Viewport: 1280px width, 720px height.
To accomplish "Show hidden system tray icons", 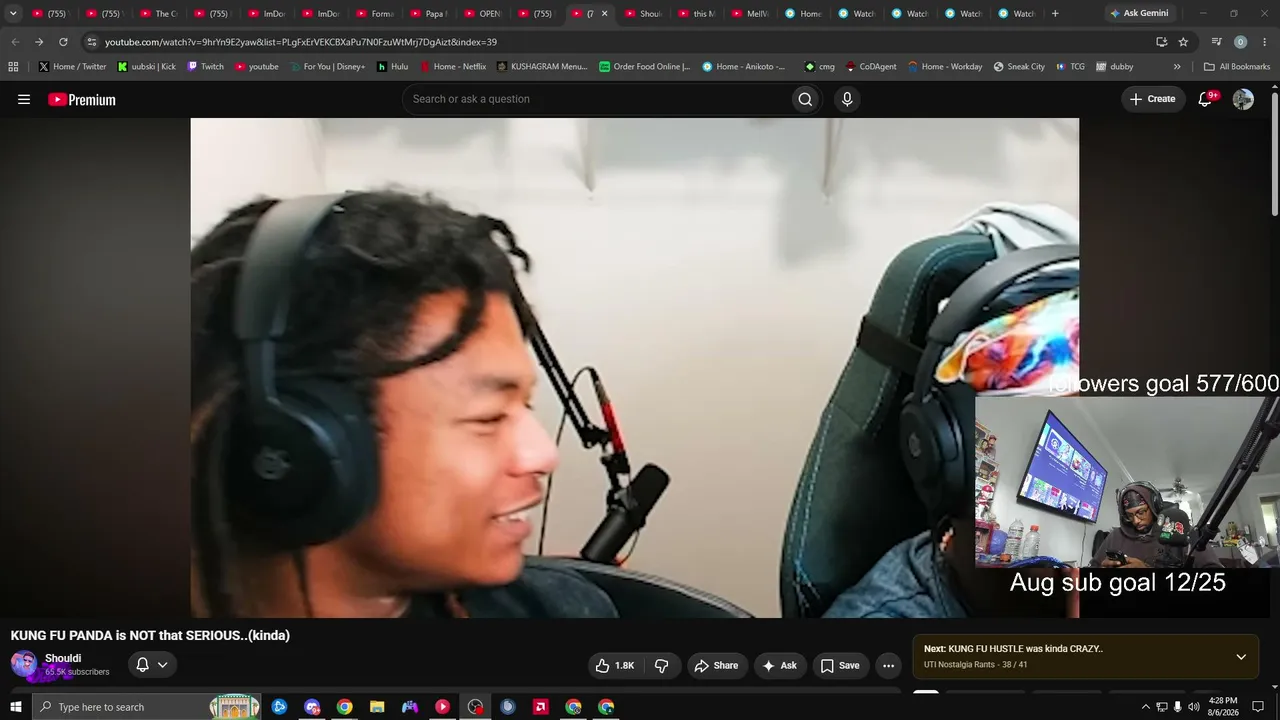I will click(1146, 707).
